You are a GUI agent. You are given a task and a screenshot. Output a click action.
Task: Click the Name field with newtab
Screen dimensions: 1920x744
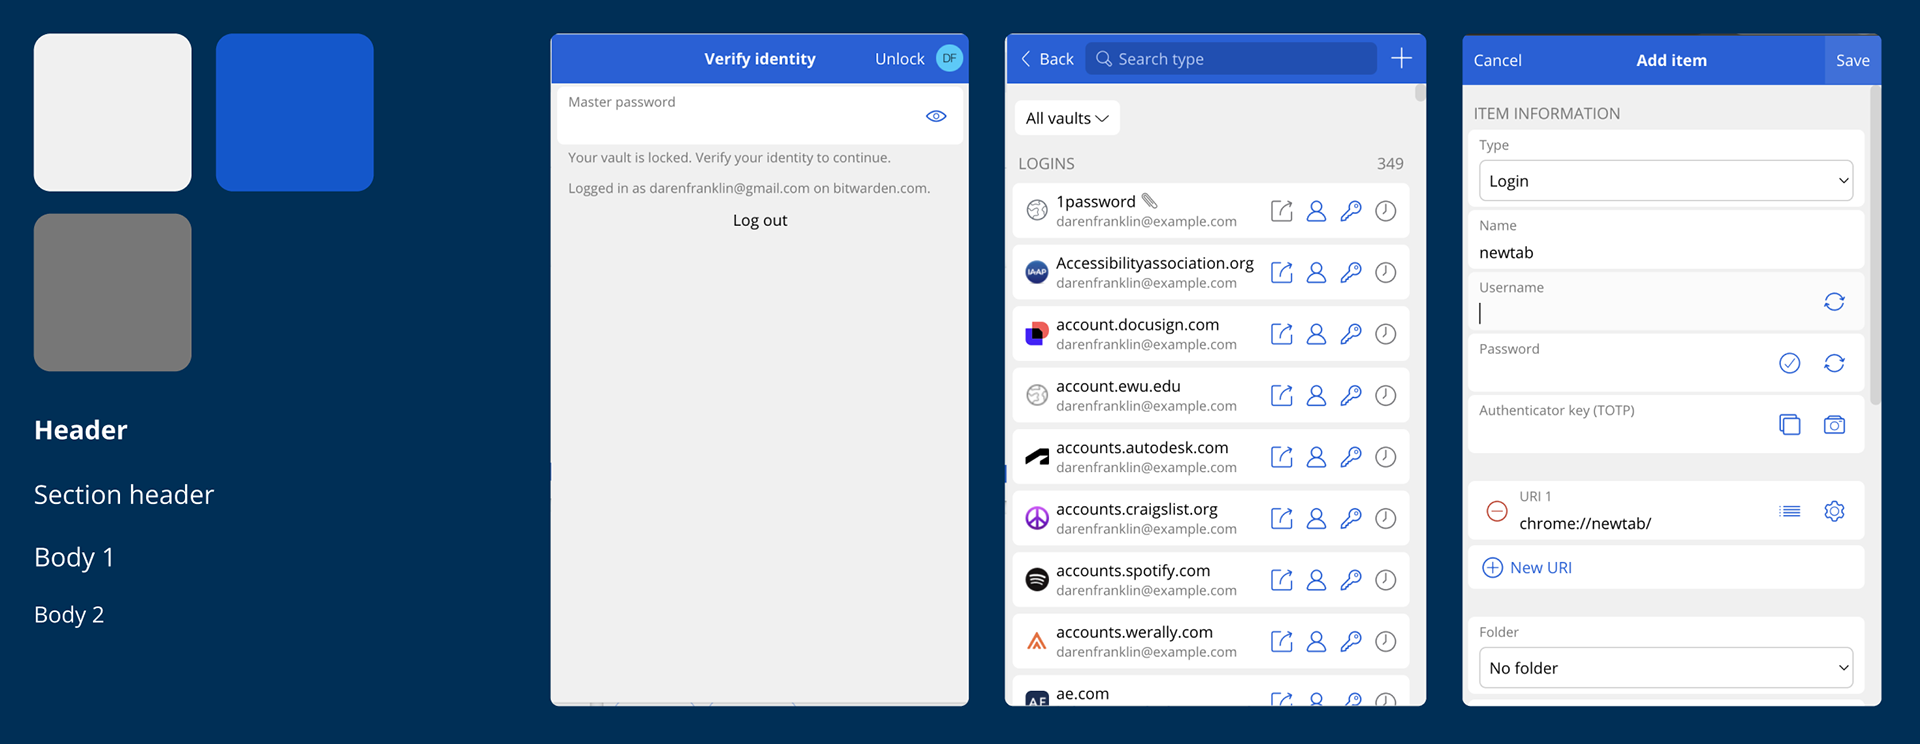click(x=1665, y=240)
